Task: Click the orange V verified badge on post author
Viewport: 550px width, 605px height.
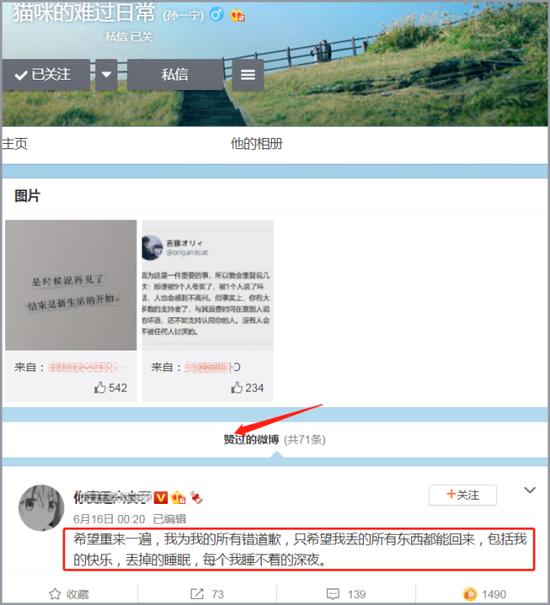Action: coord(161,497)
